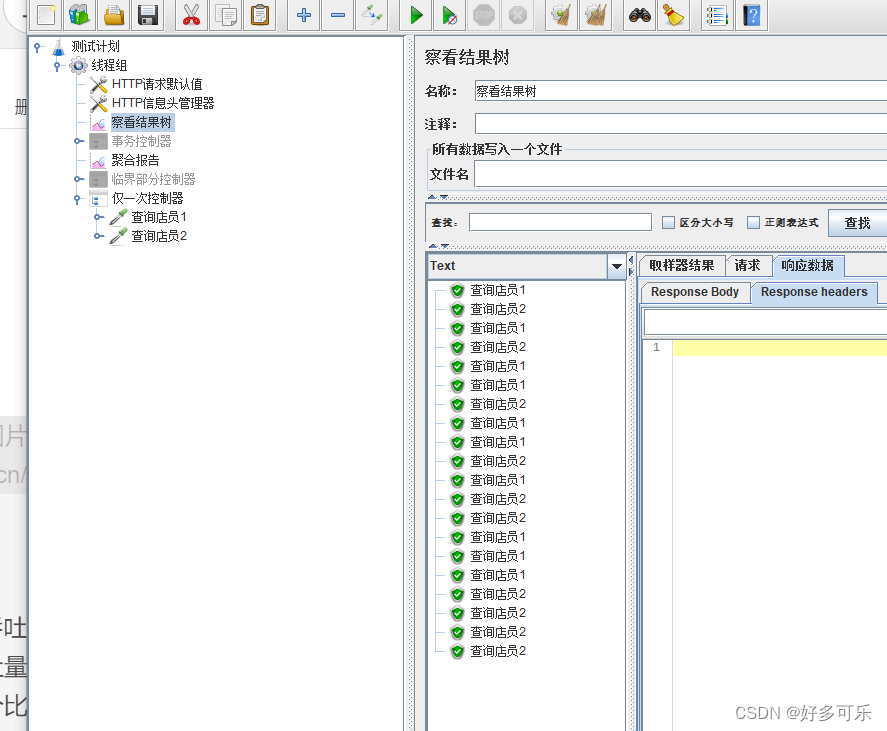Collapse the 仅一次控制器 tree node
This screenshot has width=887, height=731.
tap(77, 199)
